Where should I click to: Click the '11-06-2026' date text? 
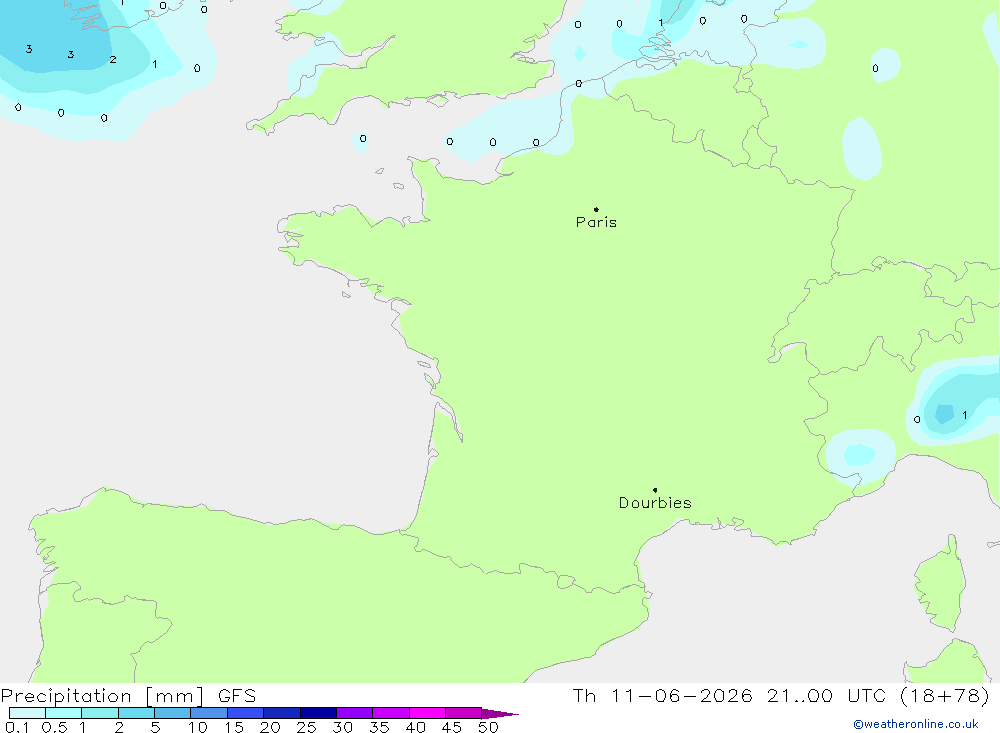(681, 695)
